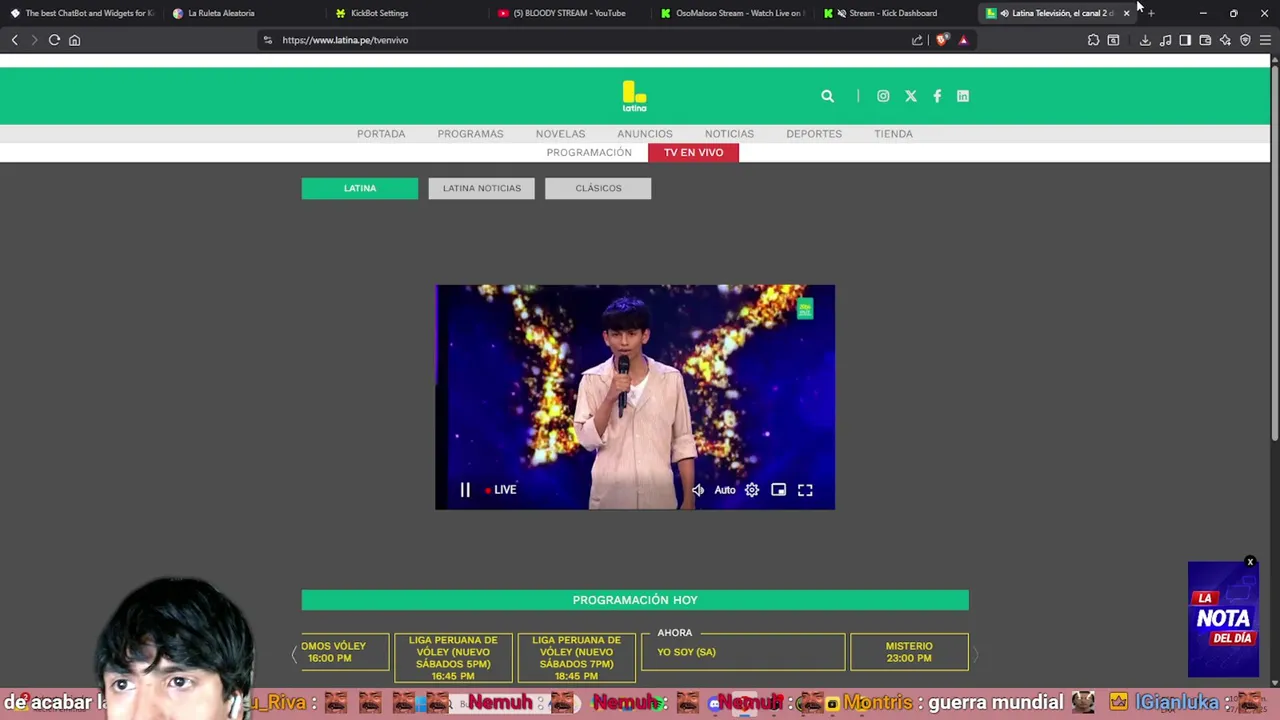Viewport: 1280px width, 720px height.
Task: Reload the latina.pe page
Action: (54, 40)
